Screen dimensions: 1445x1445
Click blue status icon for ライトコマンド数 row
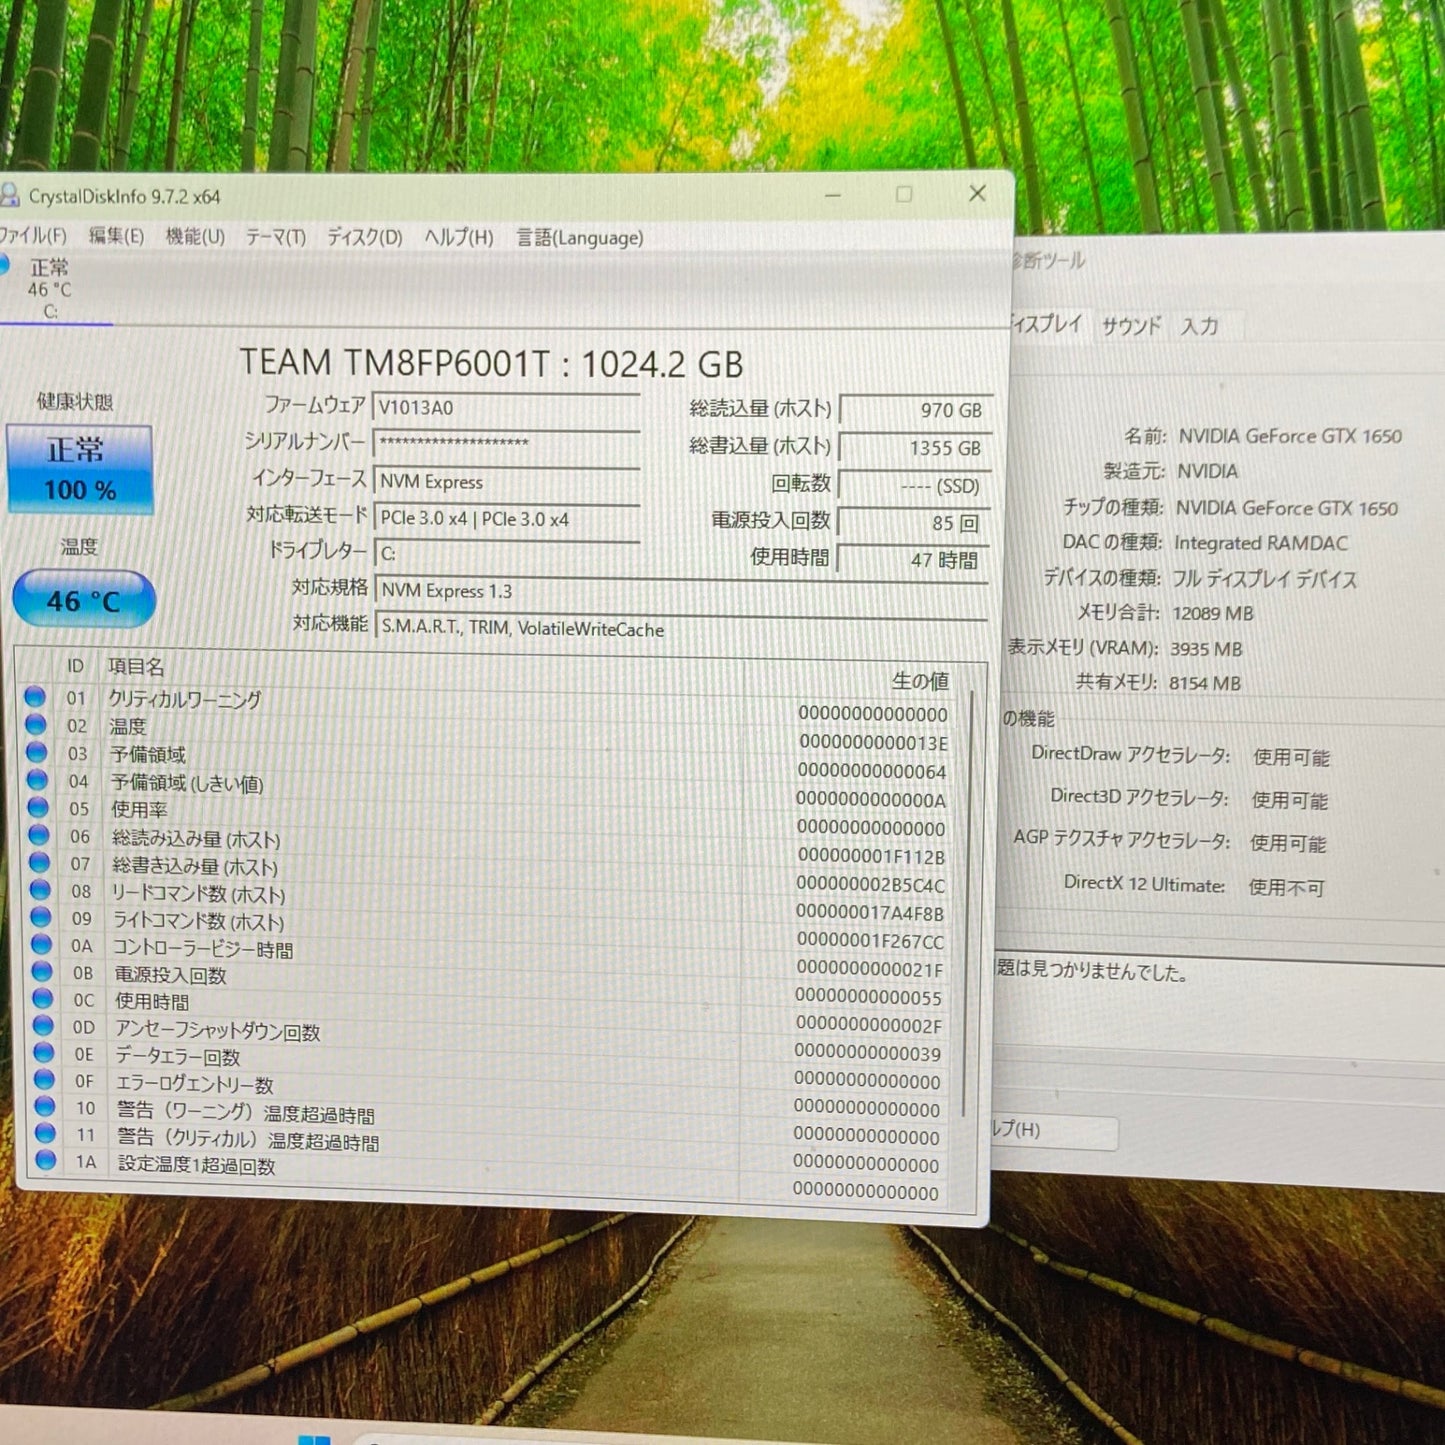41,916
